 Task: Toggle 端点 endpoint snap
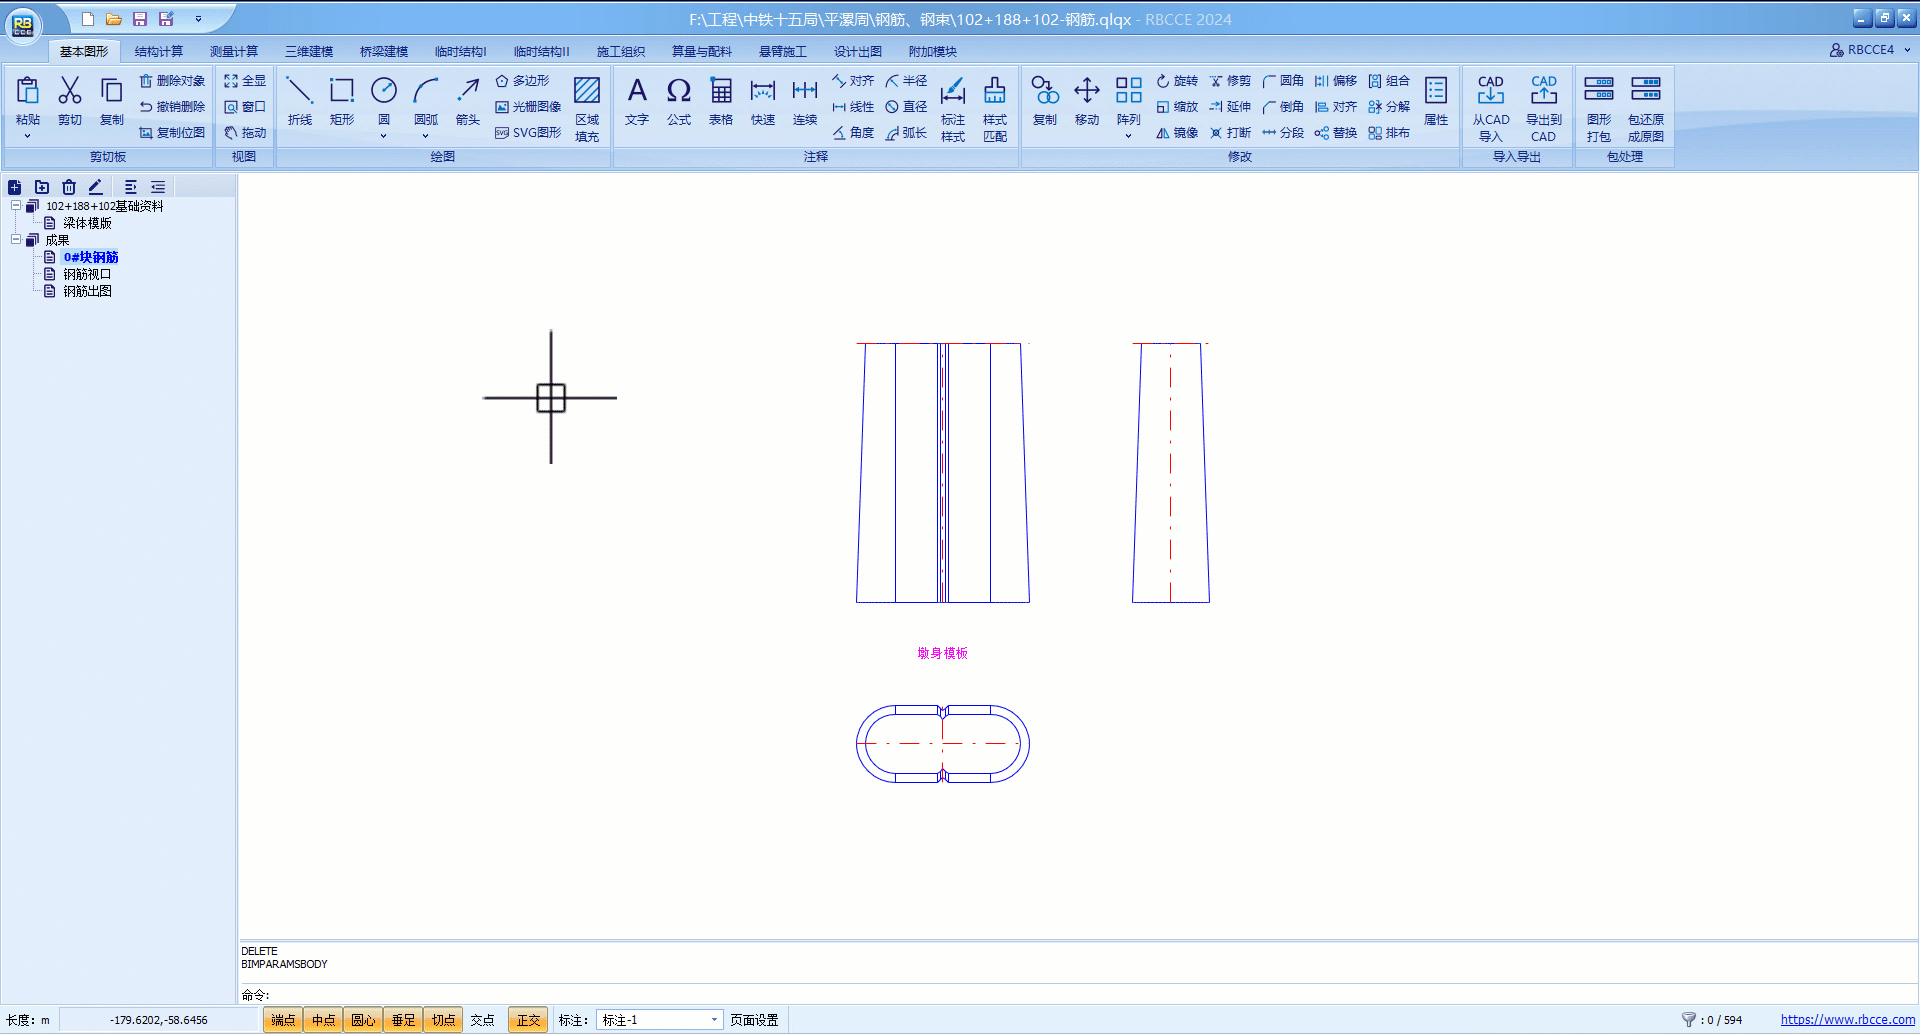tap(283, 1020)
